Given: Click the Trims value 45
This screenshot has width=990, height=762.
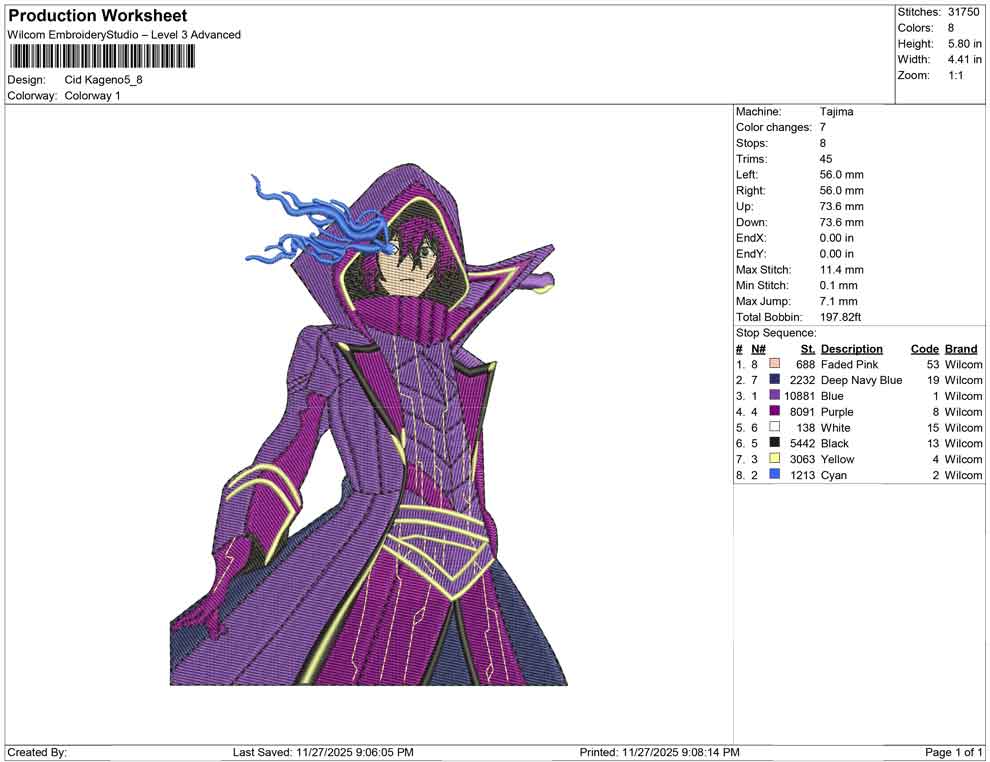Looking at the screenshot, I should 826,159.
